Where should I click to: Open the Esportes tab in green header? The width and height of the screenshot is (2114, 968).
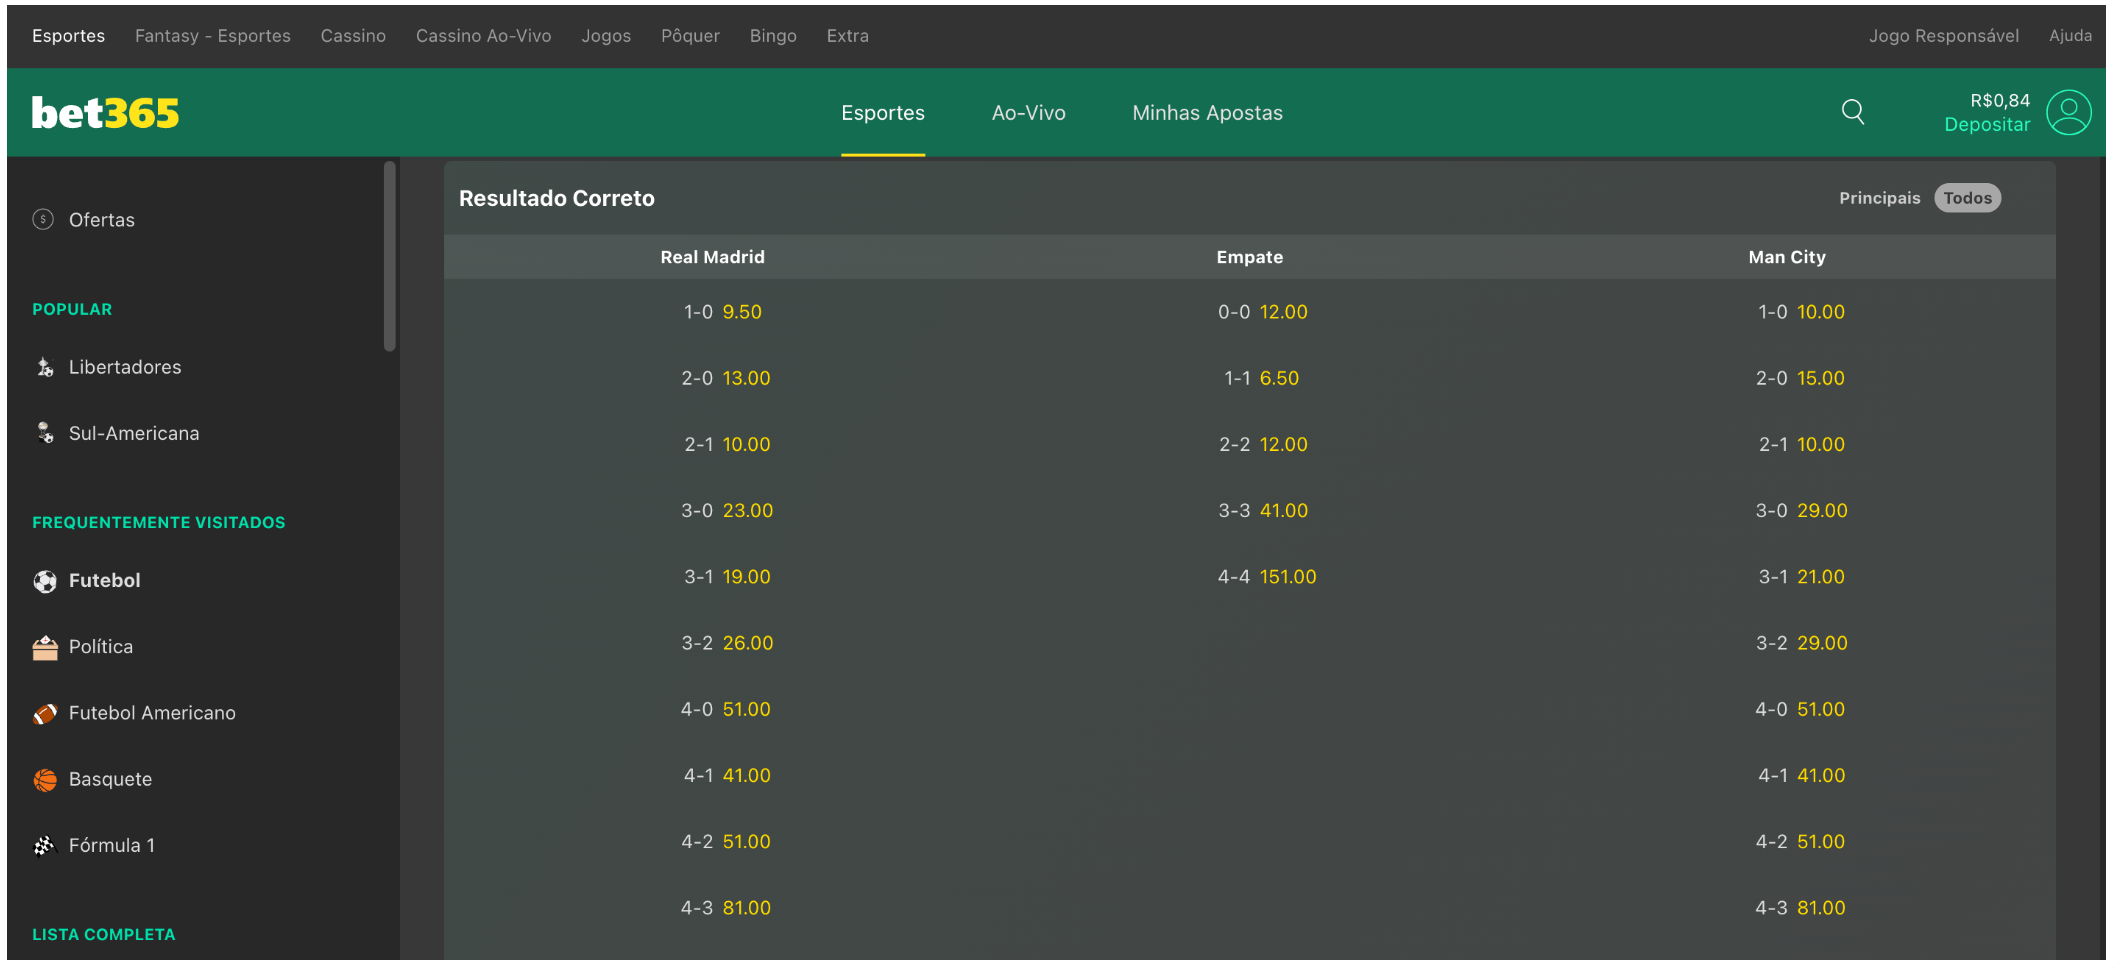[x=882, y=113]
